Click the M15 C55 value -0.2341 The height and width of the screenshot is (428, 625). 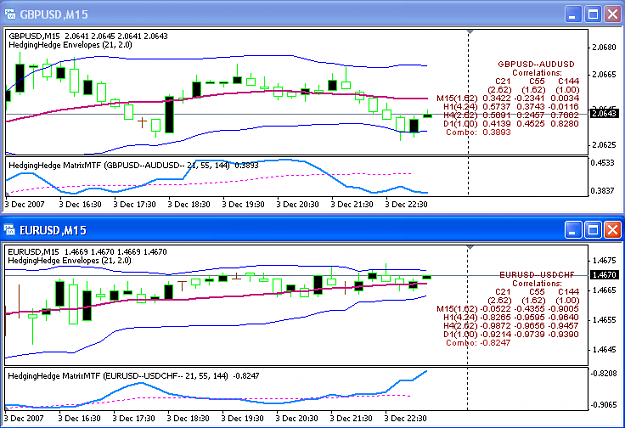tap(530, 98)
